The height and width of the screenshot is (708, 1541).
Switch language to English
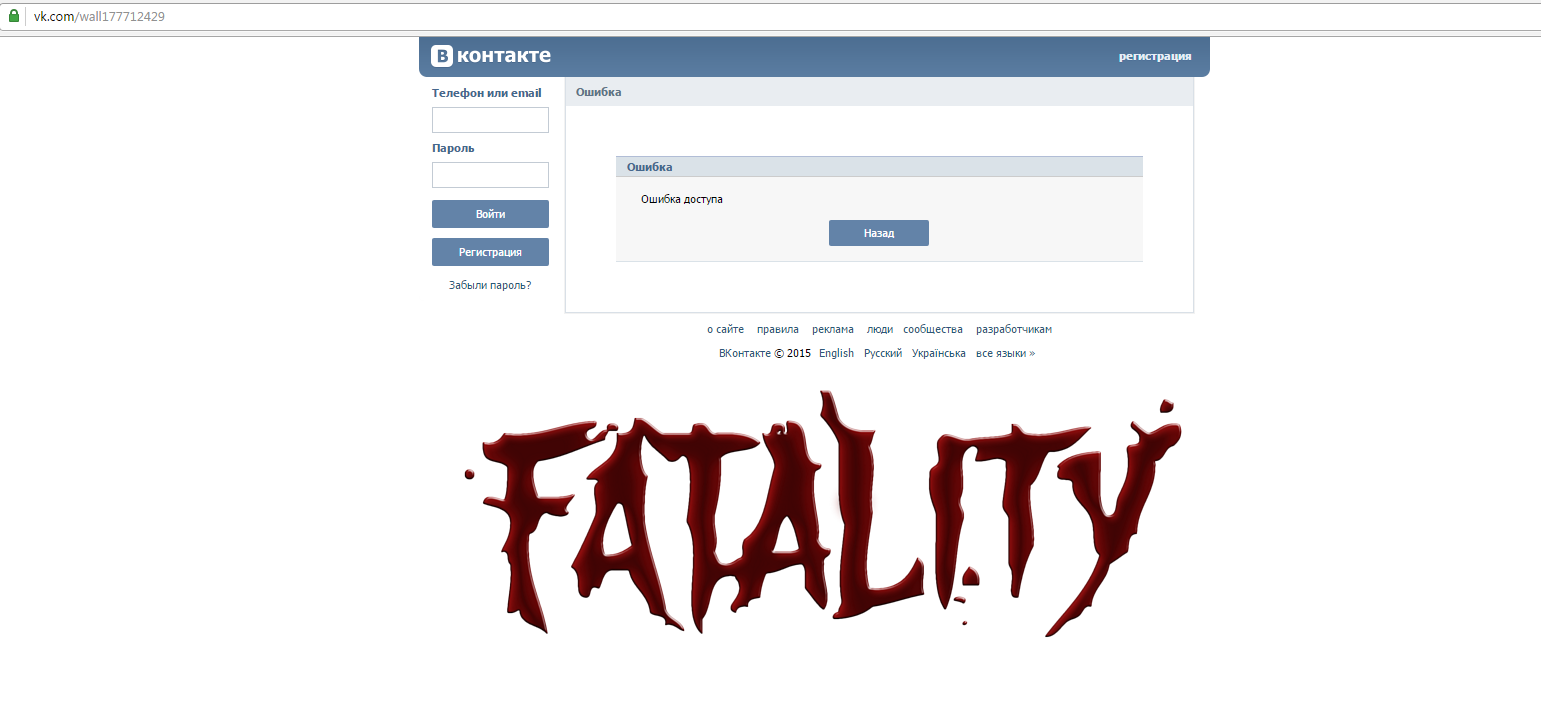[836, 353]
